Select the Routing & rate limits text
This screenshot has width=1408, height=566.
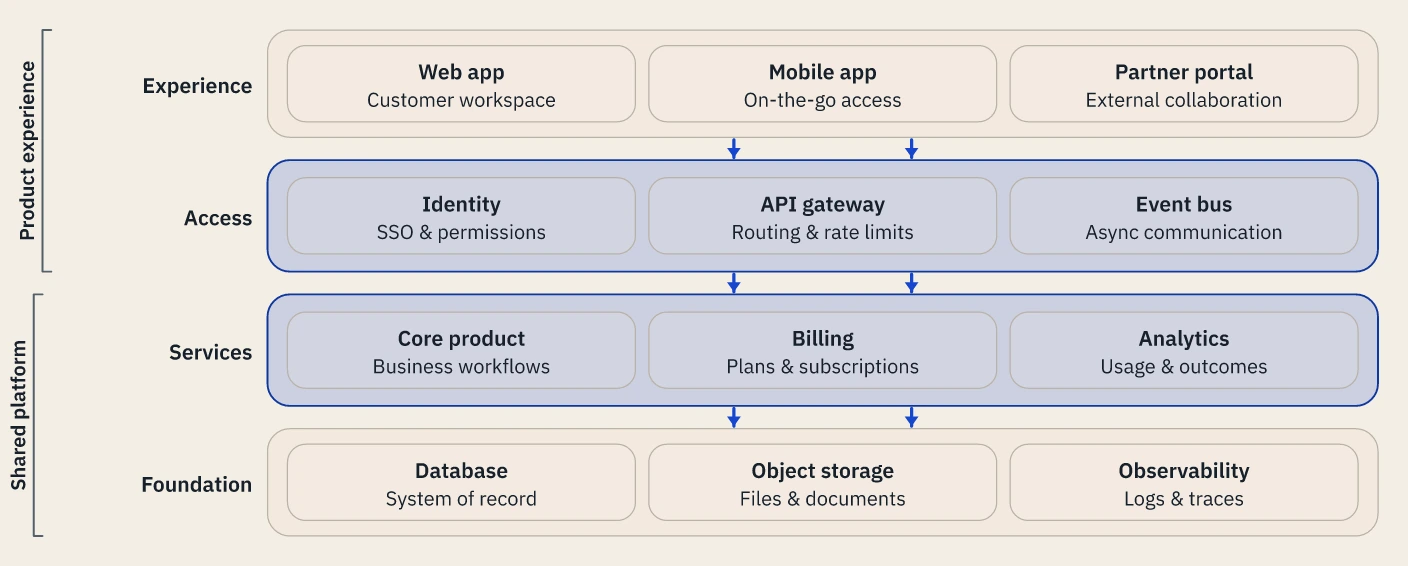pyautogui.click(x=822, y=232)
